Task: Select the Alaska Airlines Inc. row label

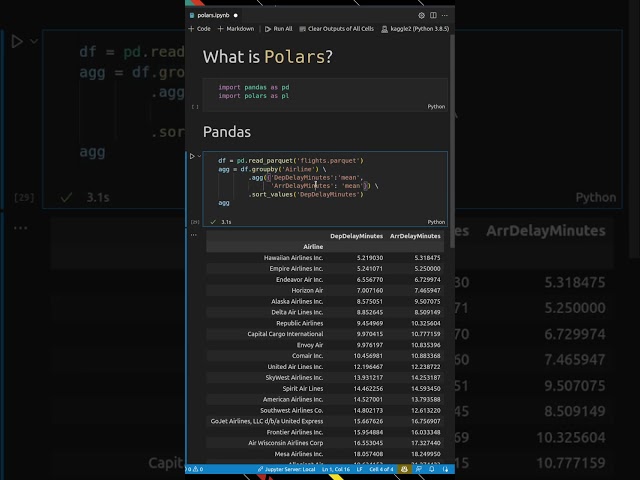Action: [x=297, y=301]
